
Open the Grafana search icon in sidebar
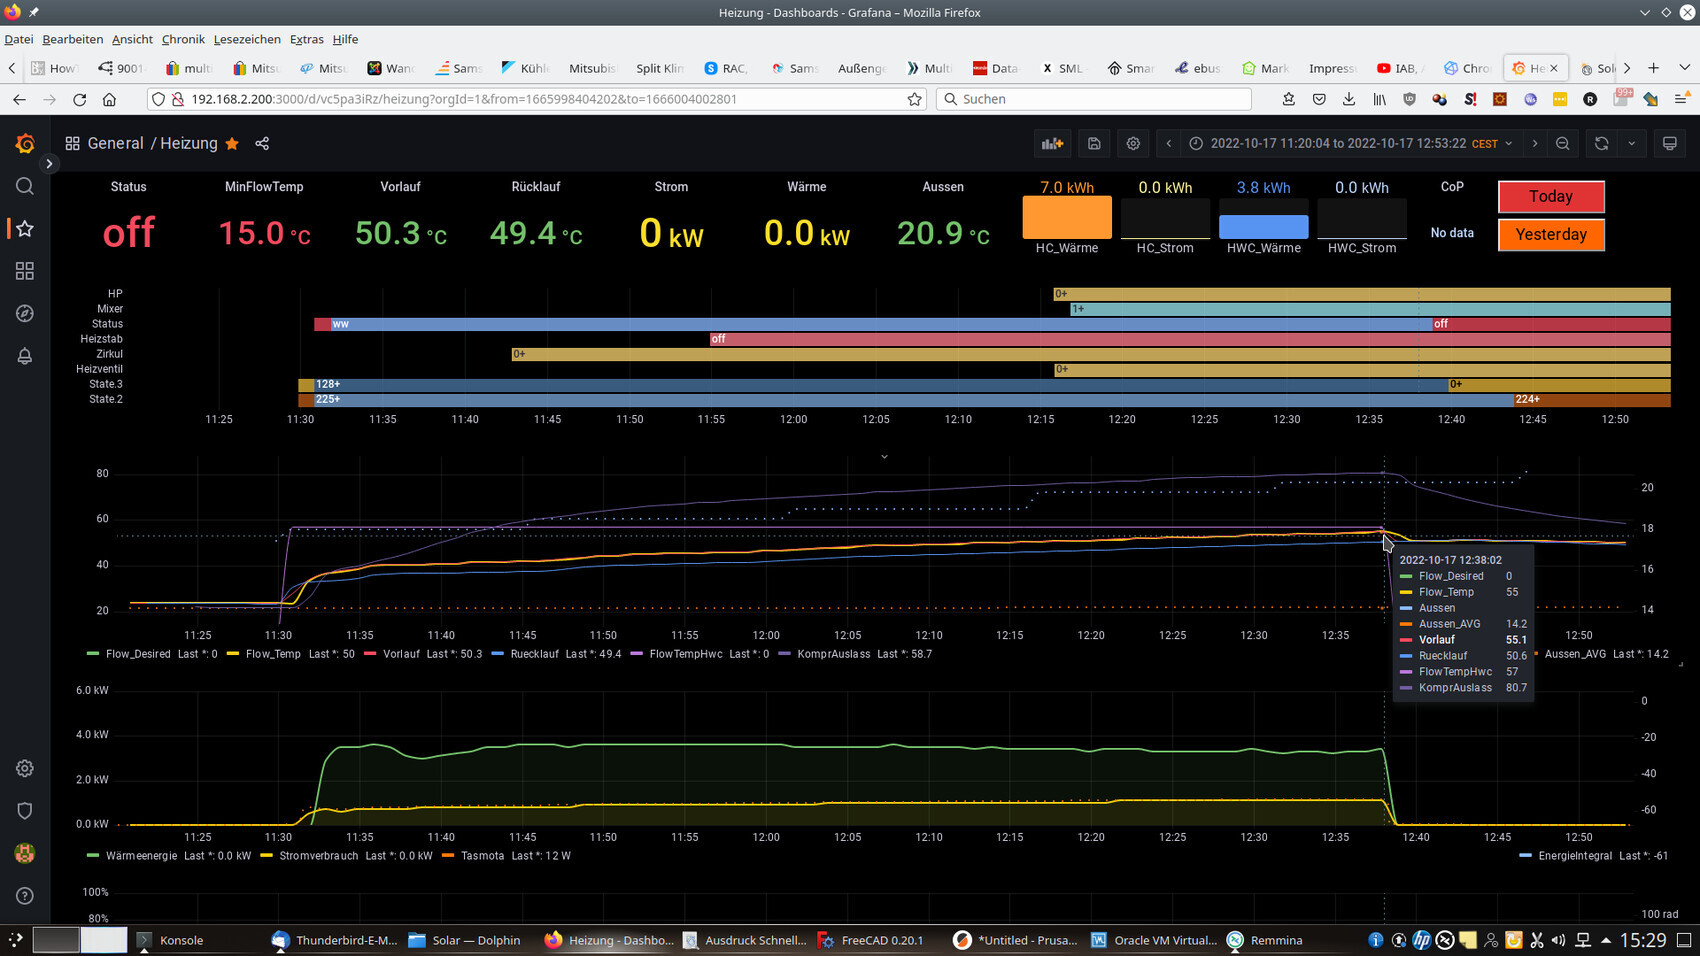25,187
